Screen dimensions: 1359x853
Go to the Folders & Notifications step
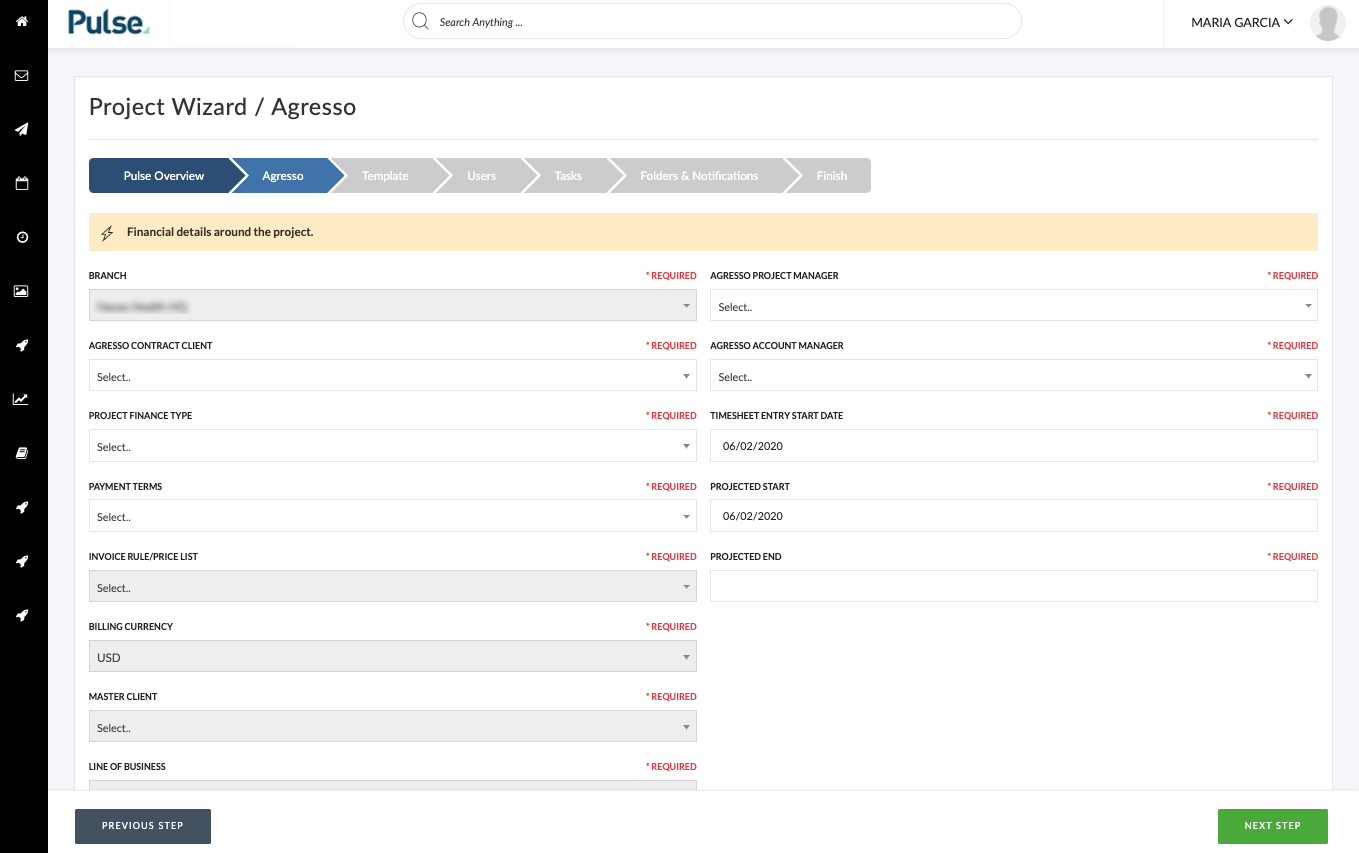[x=699, y=175]
